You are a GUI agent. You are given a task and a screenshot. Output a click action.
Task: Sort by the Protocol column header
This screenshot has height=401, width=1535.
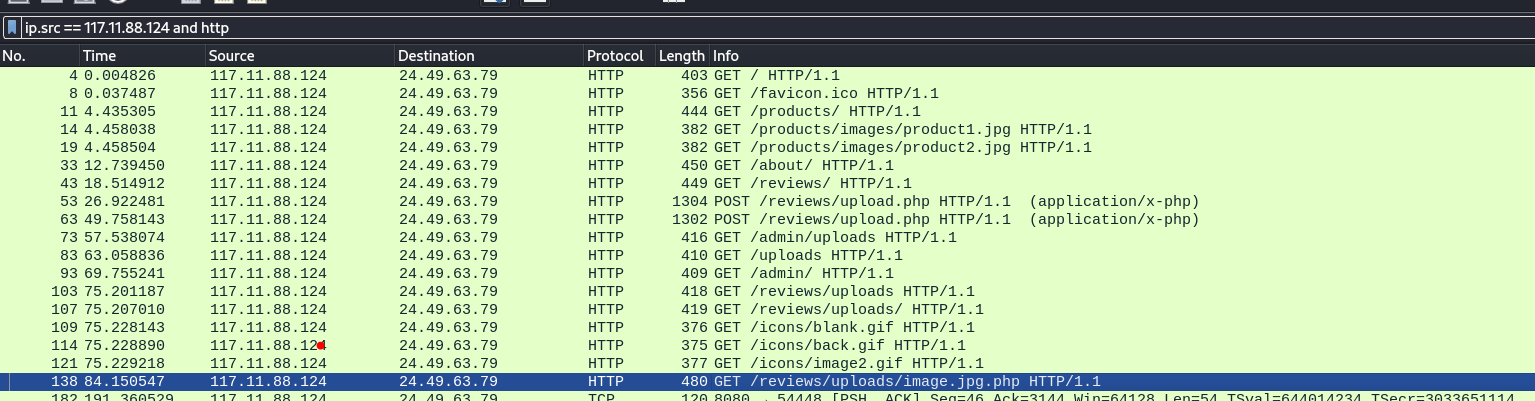click(617, 56)
